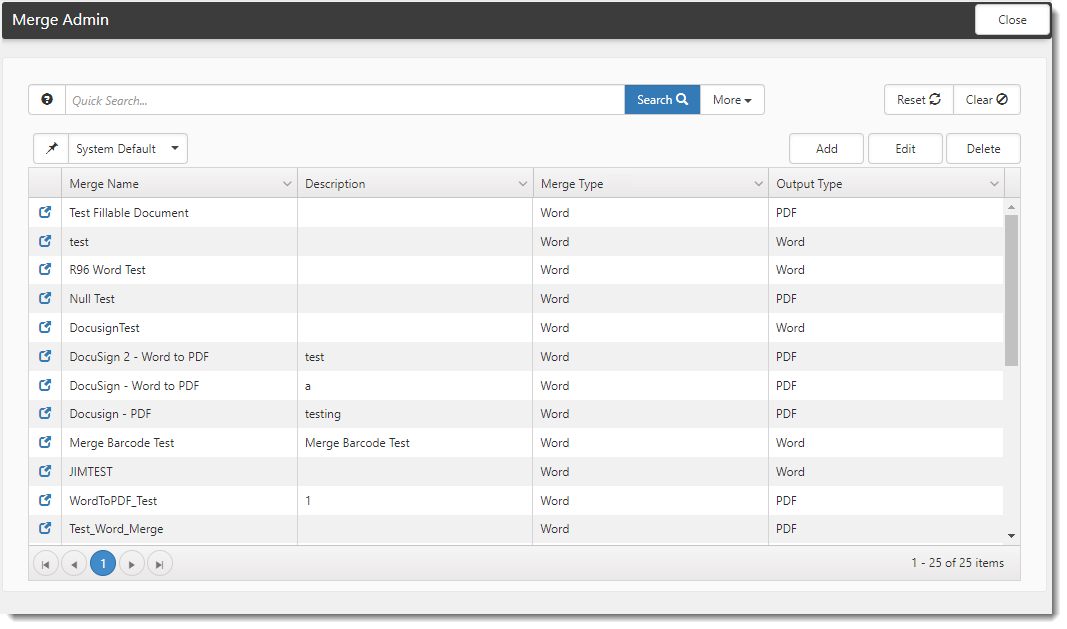Screen dimensions: 1067x629
Task: Go to the last page of results
Action: [160, 564]
